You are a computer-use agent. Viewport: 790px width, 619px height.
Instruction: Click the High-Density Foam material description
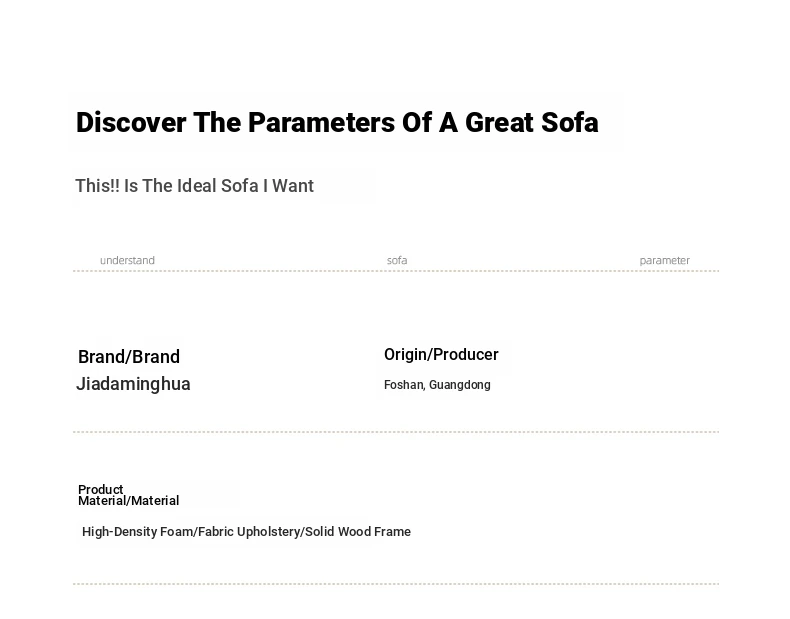(x=246, y=532)
